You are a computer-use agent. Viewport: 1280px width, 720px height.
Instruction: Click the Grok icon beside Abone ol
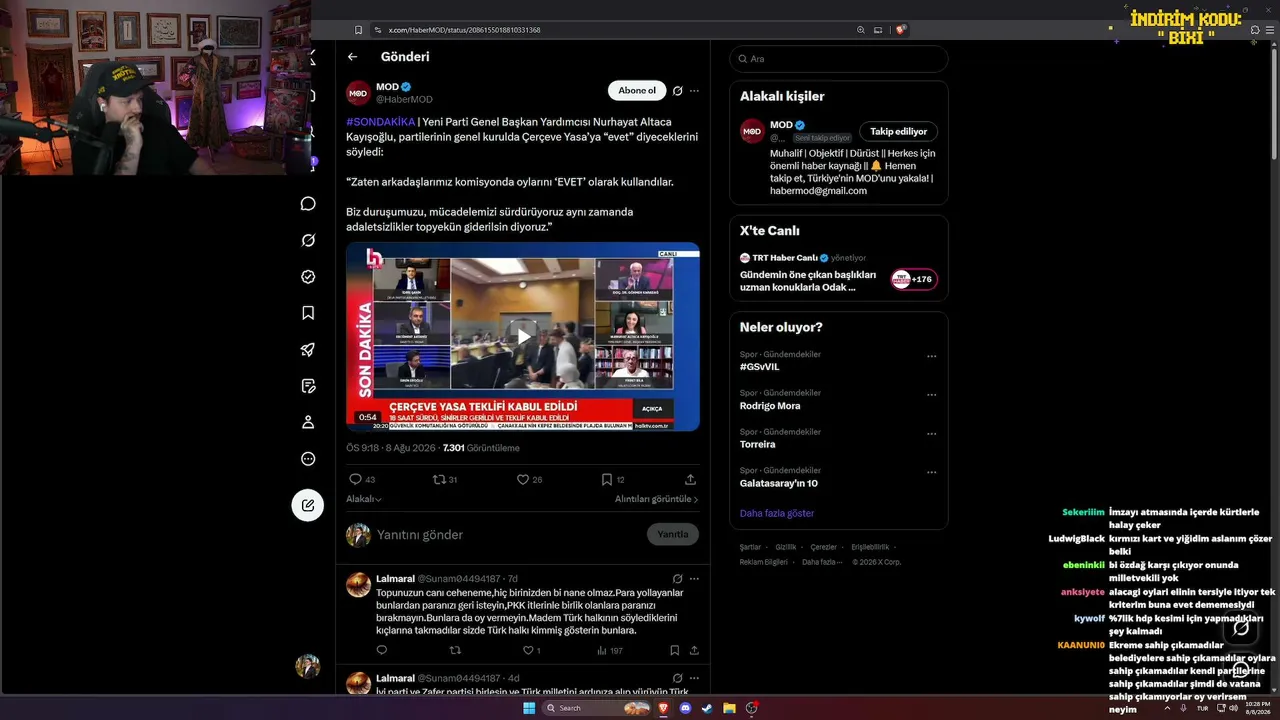pyautogui.click(x=677, y=91)
